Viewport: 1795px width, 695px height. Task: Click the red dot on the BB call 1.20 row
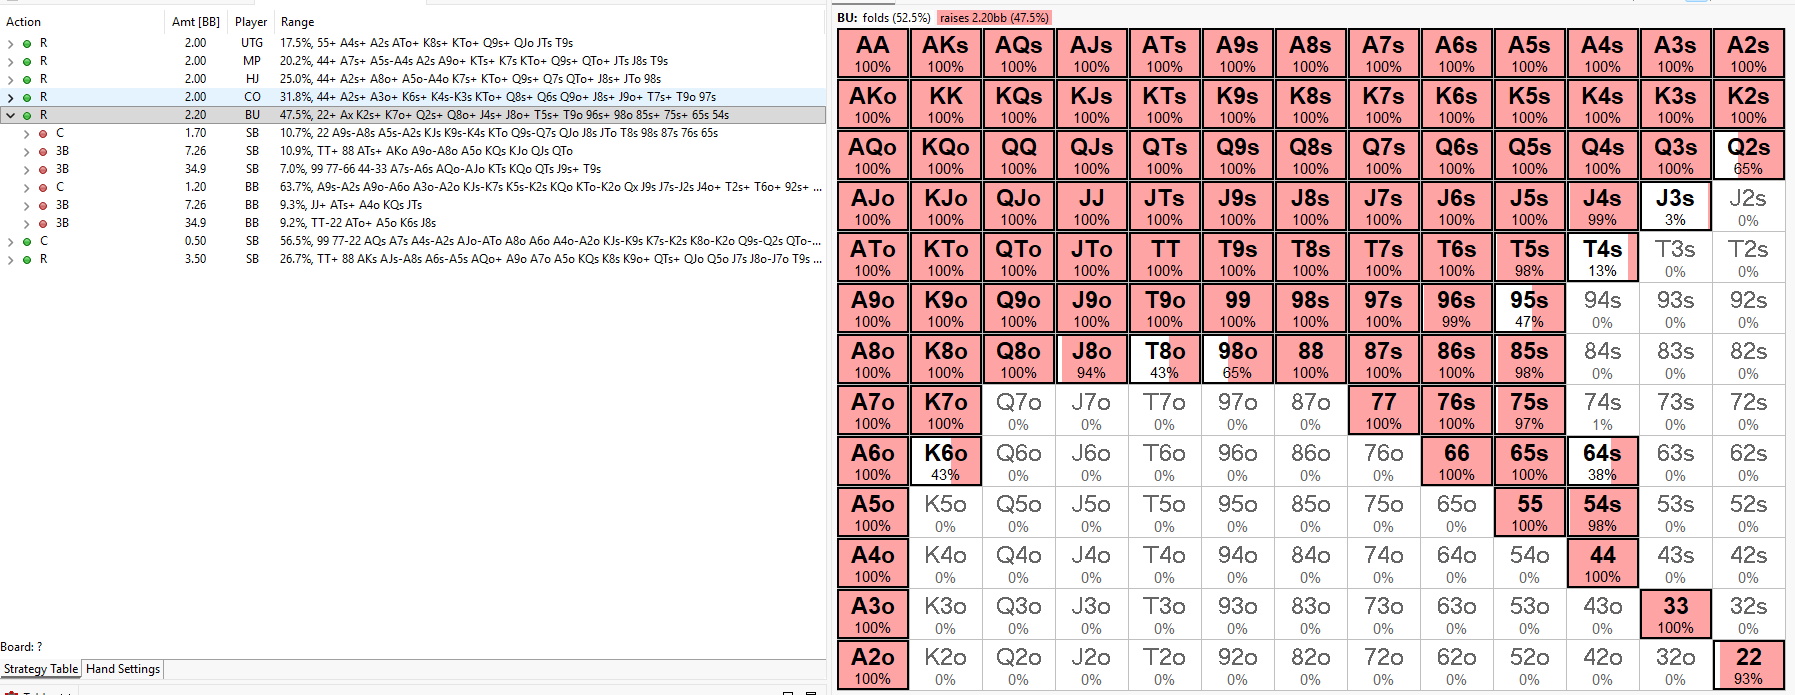pos(43,188)
